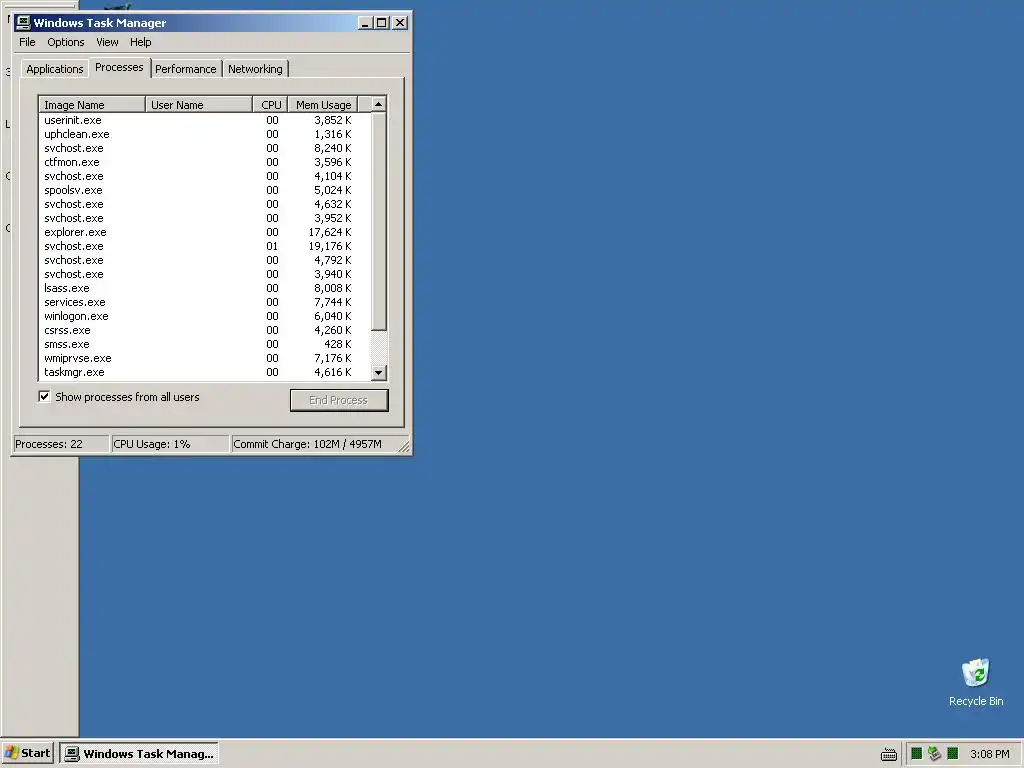Maximize the Windows Task Manager window
The height and width of the screenshot is (768, 1024).
(381, 24)
